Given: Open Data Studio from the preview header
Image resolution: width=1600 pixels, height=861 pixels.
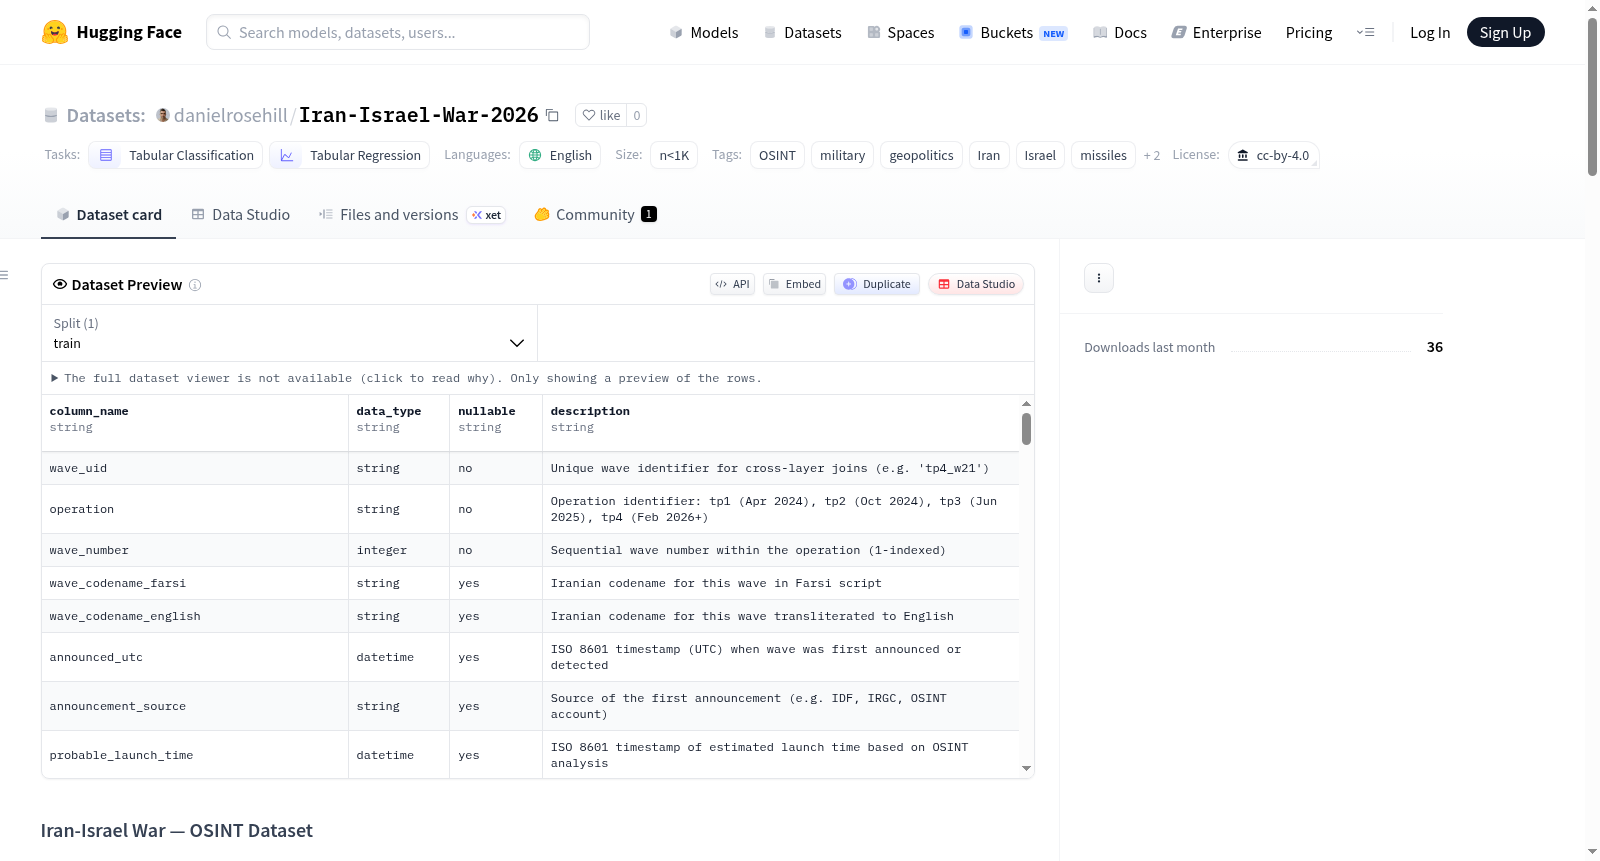Looking at the screenshot, I should coord(976,284).
